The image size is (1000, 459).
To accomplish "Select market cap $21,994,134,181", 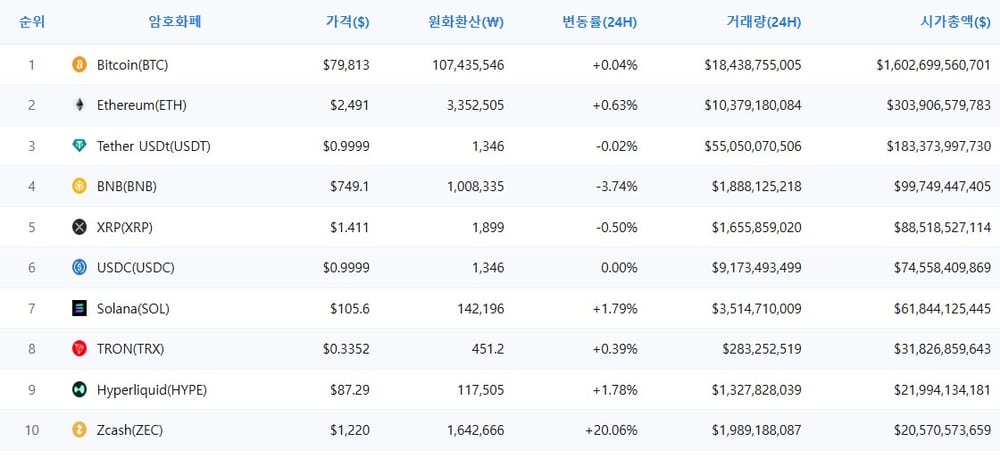I will click(943, 390).
